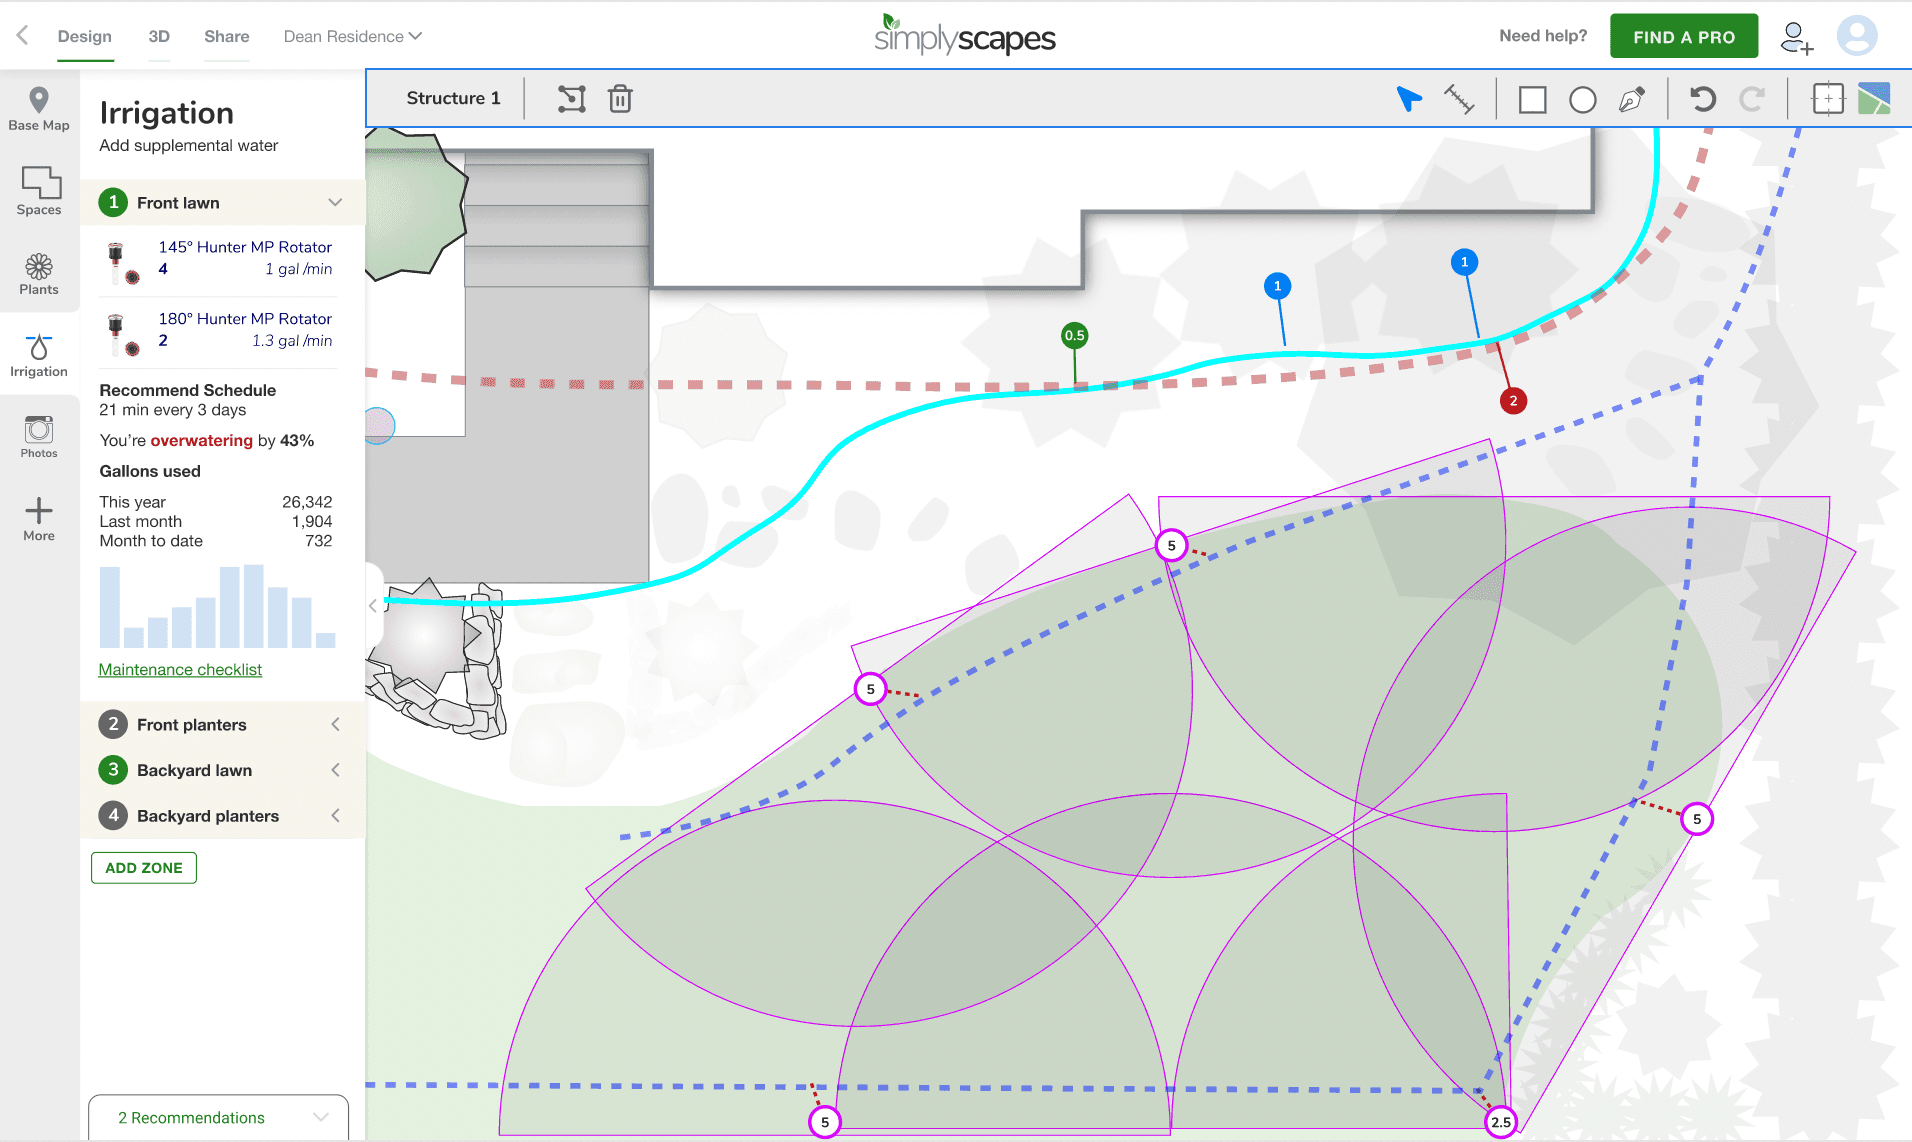This screenshot has width=1912, height=1142.
Task: Click the ADD ZONE button
Action: pos(144,868)
